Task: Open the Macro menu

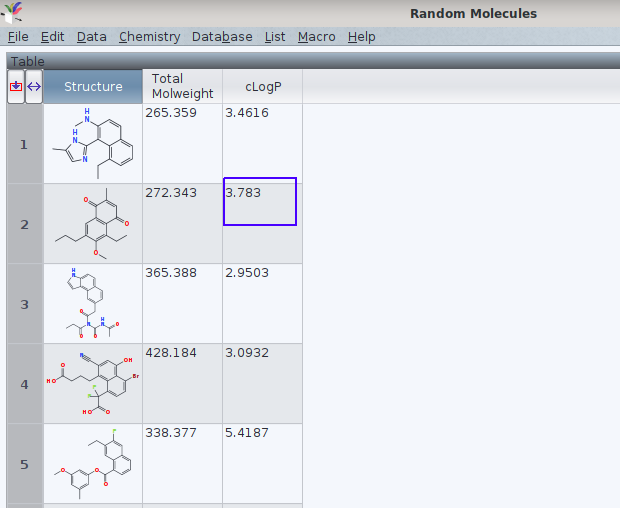Action: [316, 37]
